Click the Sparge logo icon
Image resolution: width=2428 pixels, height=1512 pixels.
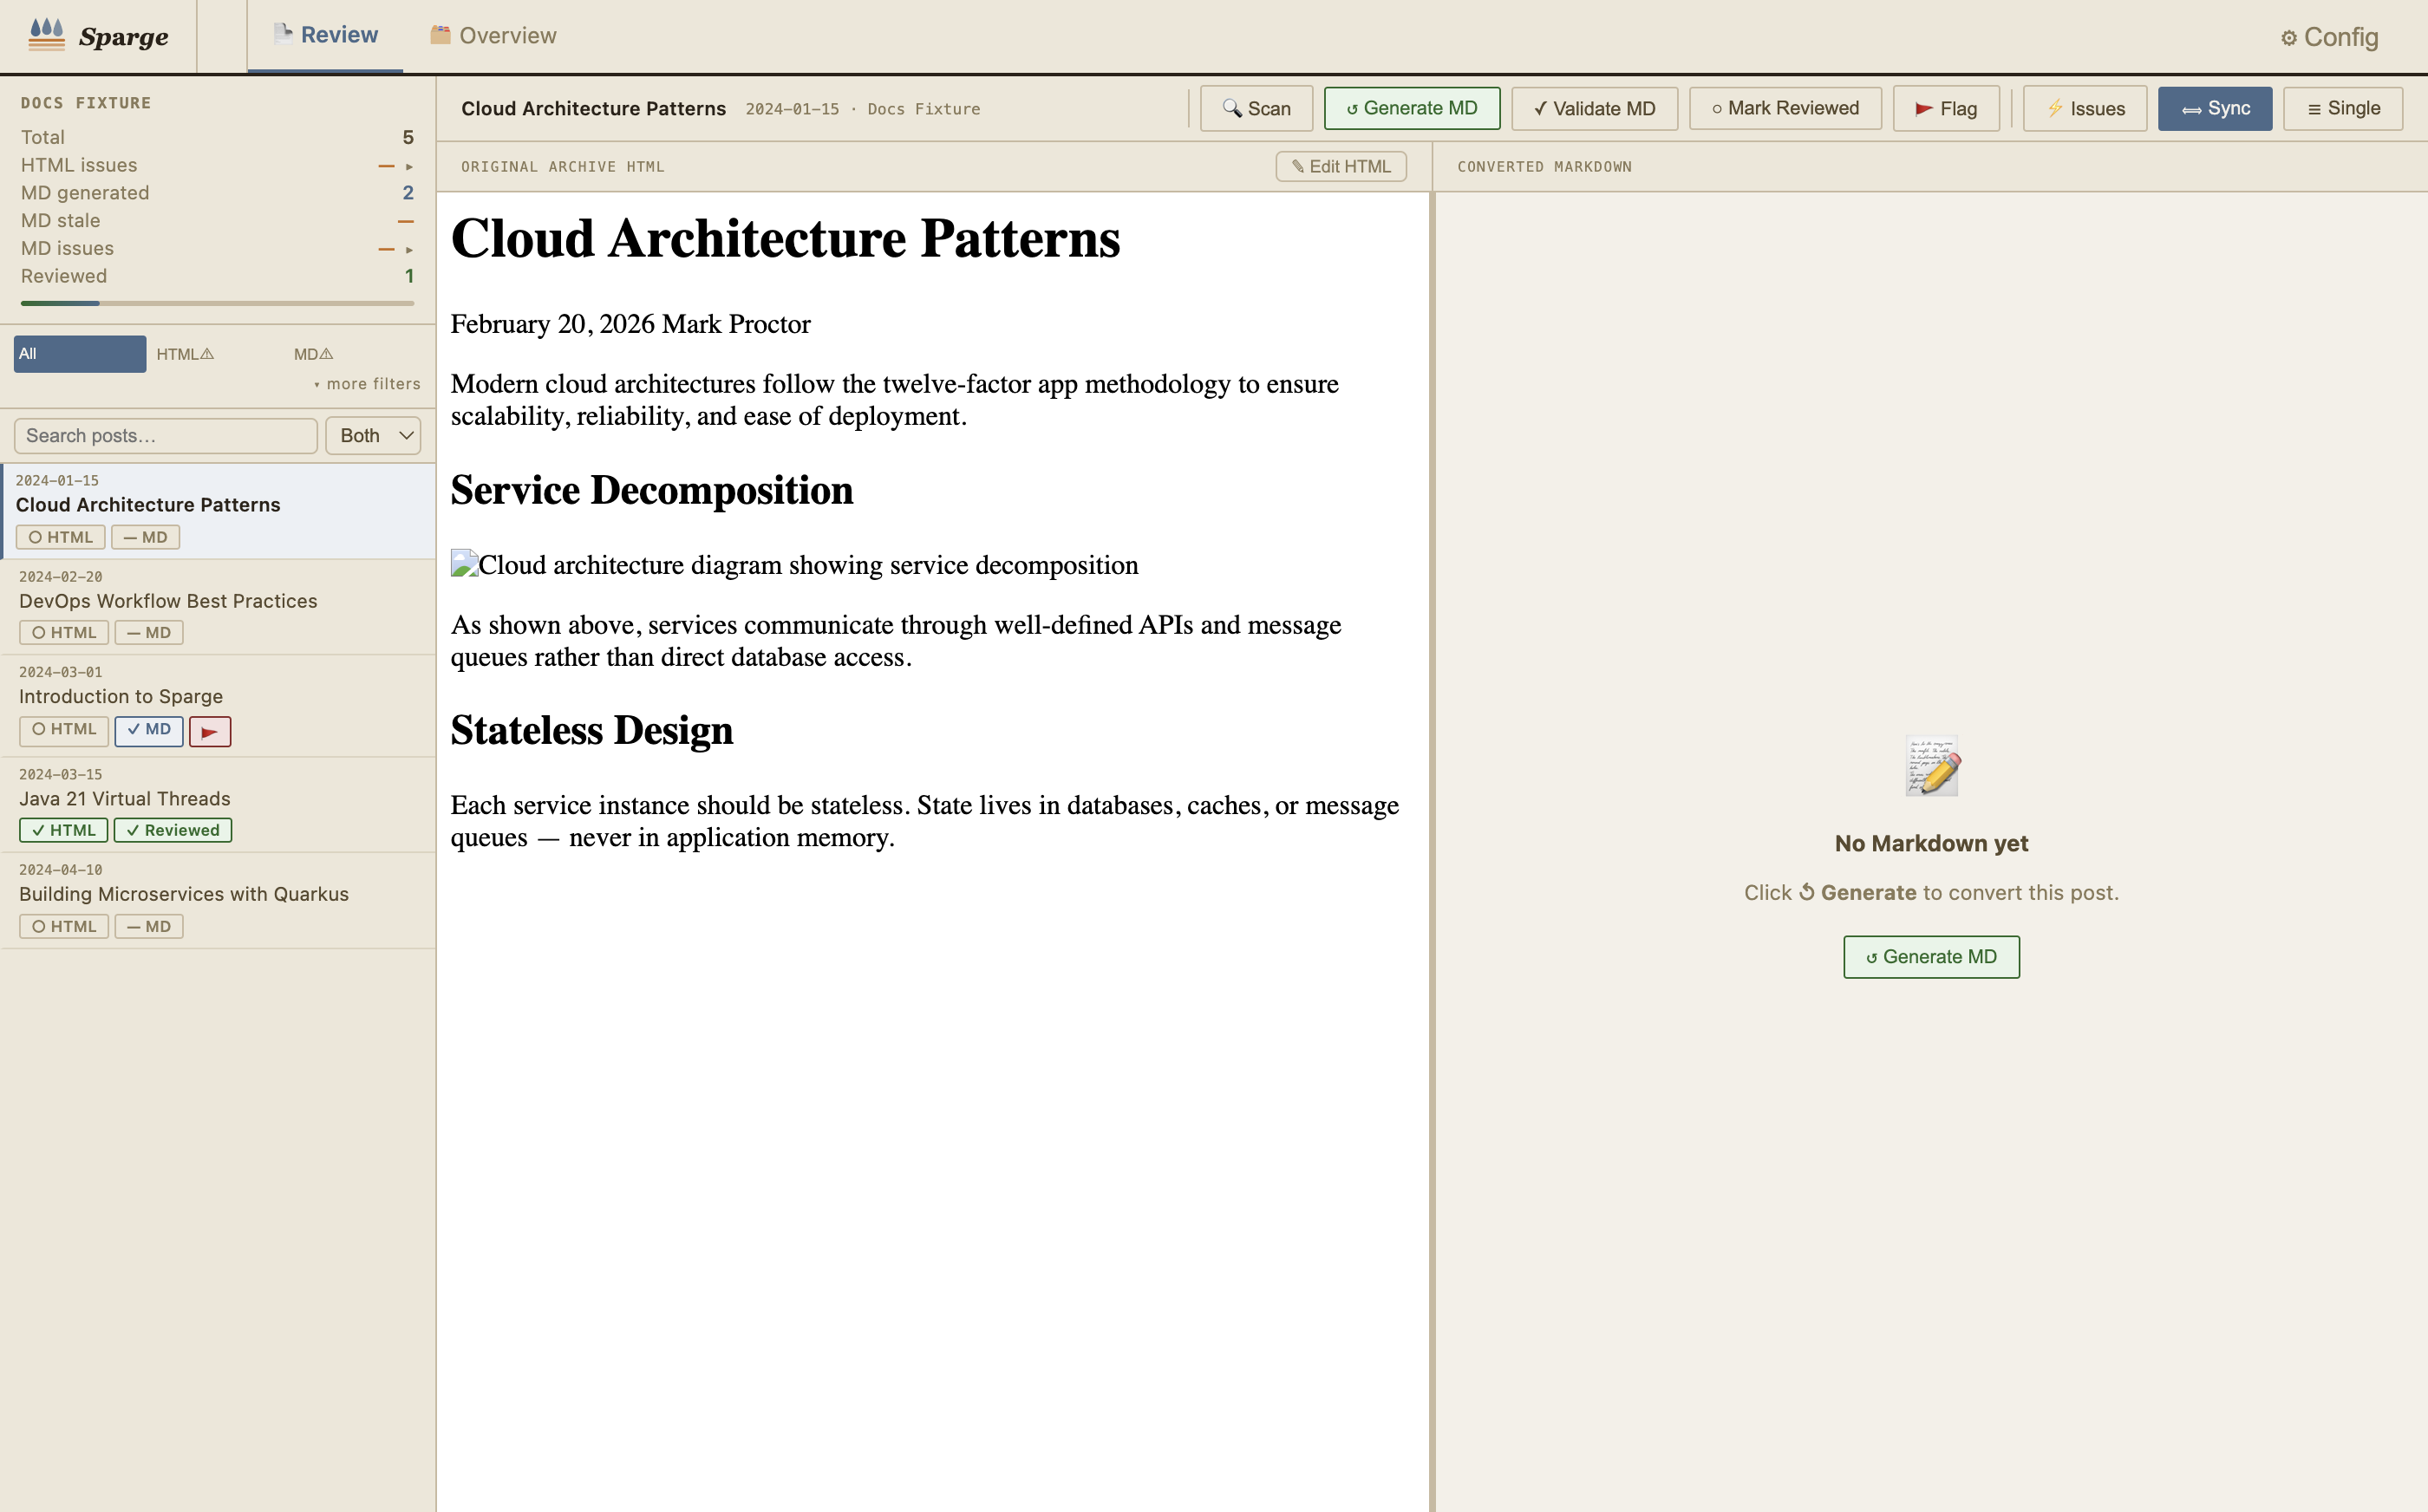point(46,34)
